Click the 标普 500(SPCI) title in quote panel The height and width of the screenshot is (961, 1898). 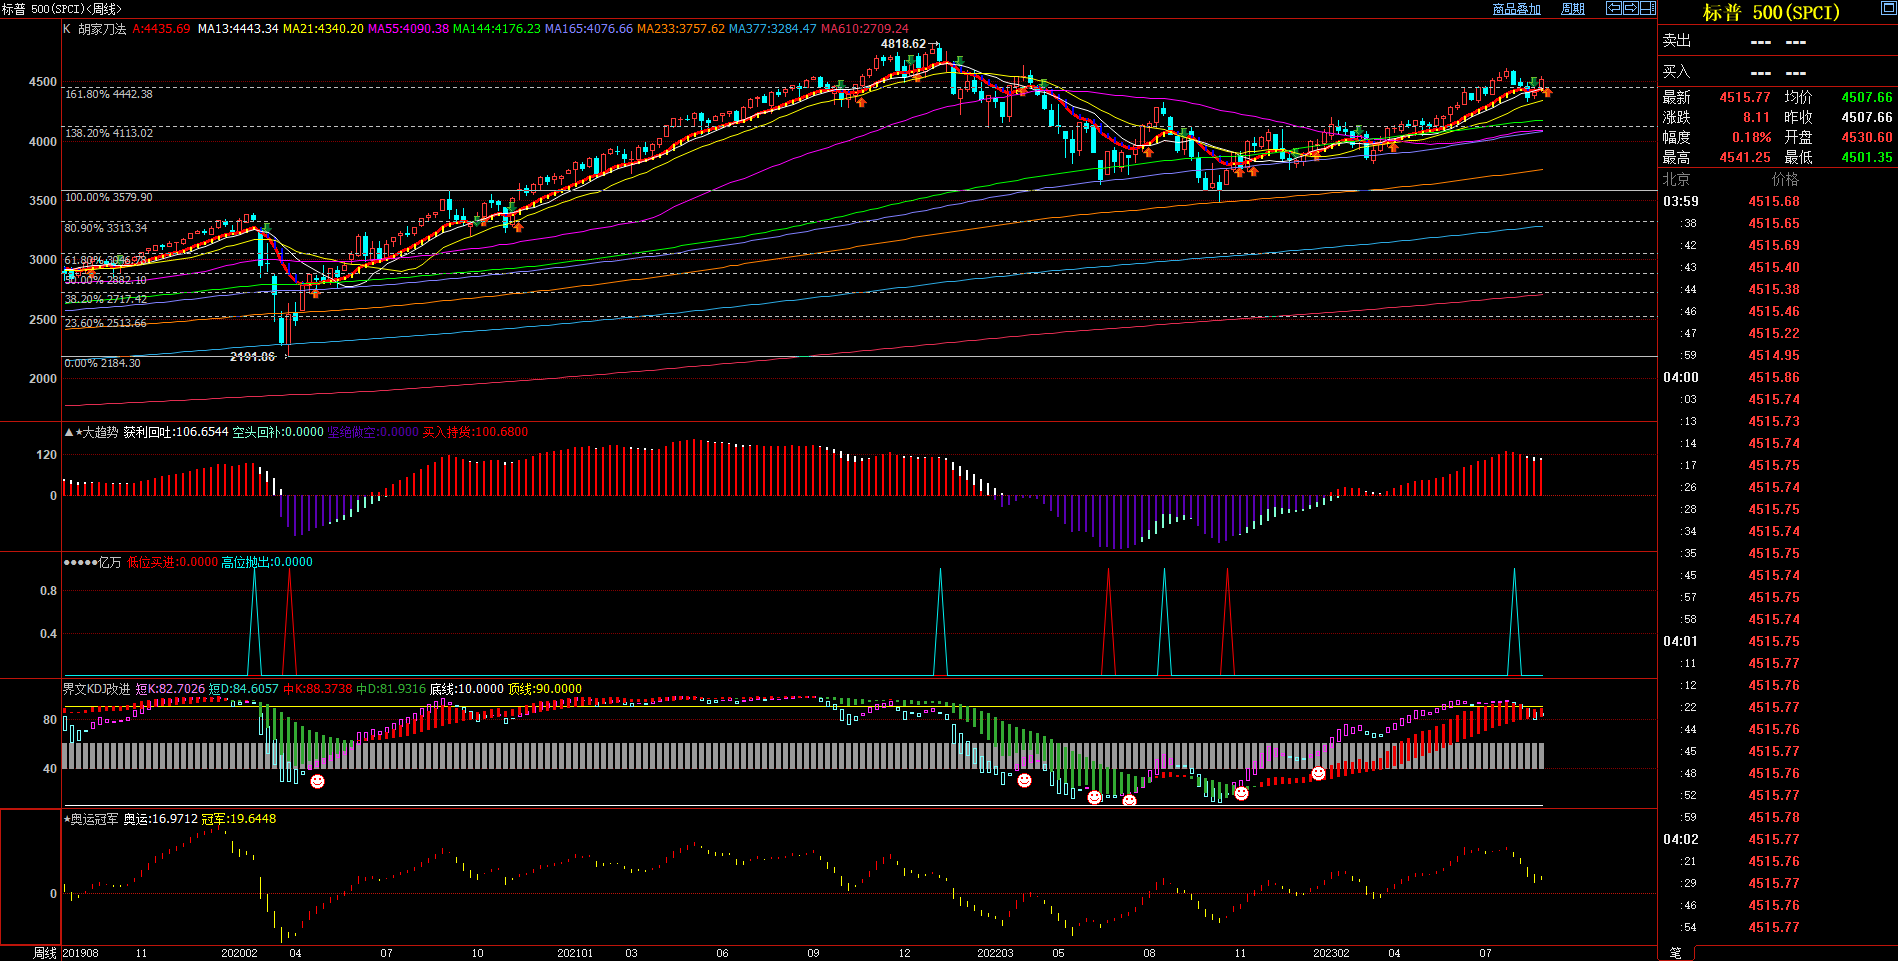pyautogui.click(x=1771, y=13)
